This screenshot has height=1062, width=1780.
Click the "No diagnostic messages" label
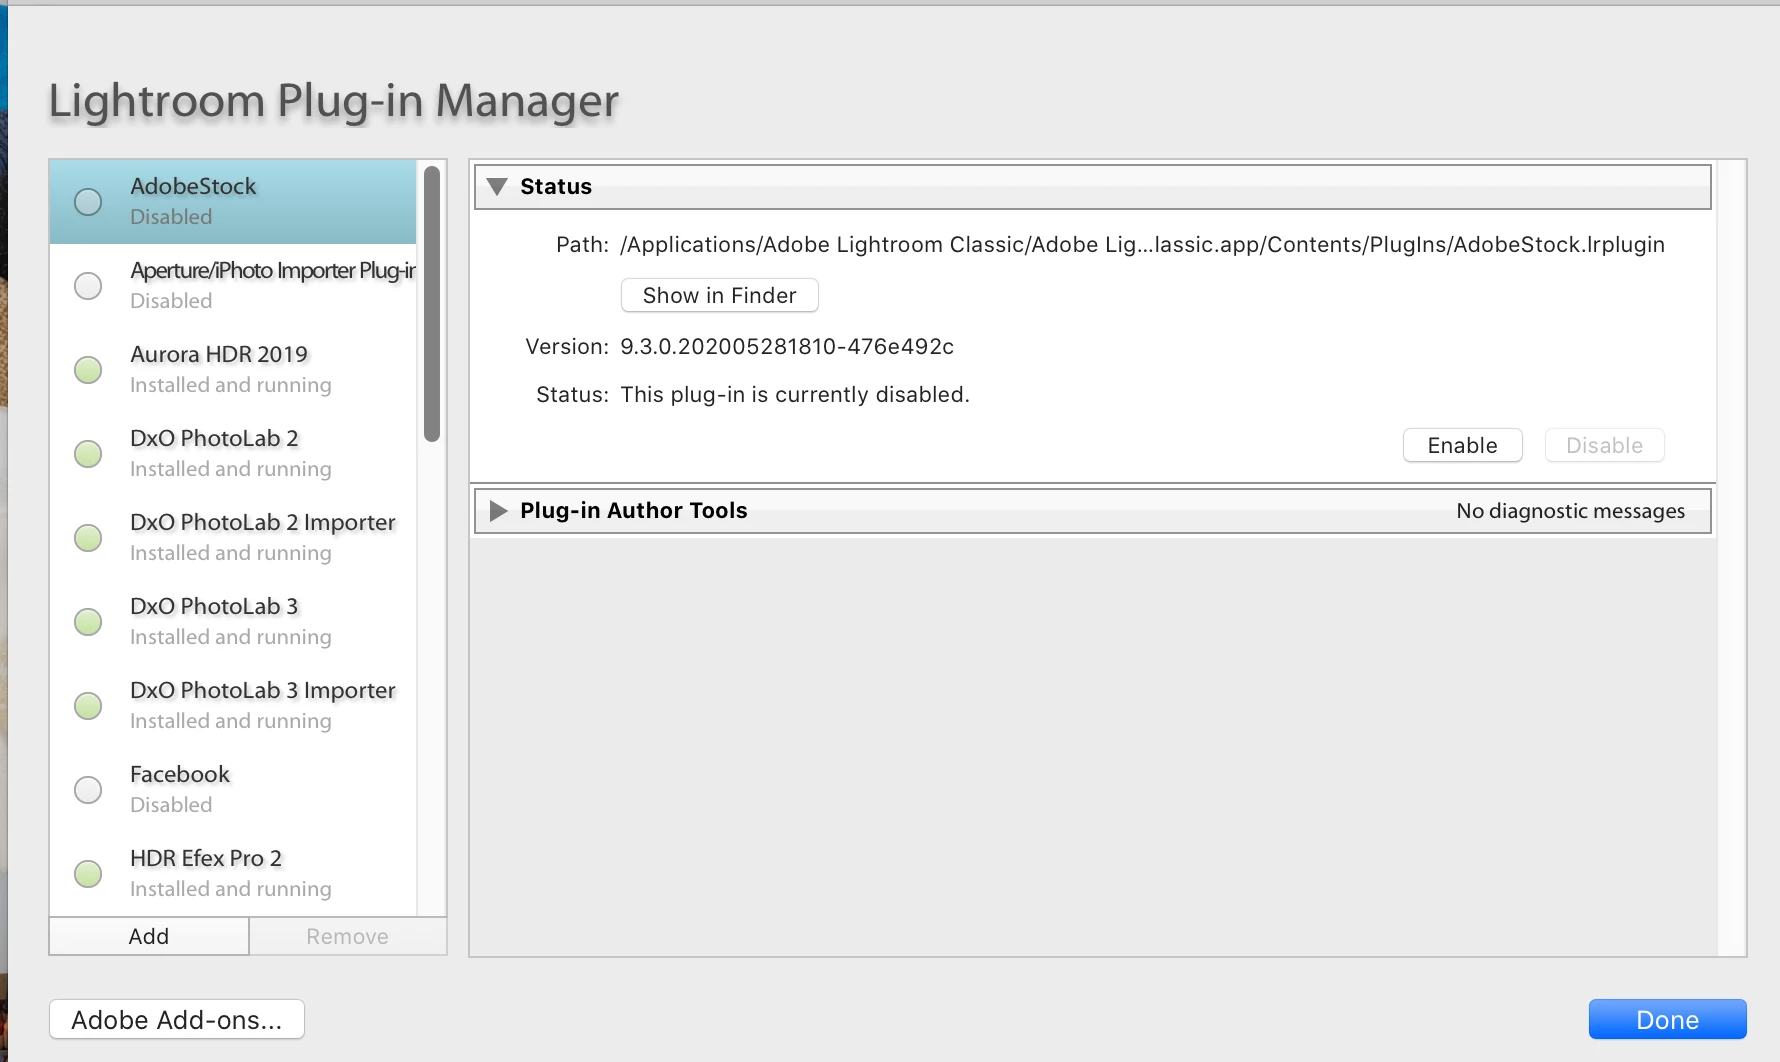coord(1570,511)
